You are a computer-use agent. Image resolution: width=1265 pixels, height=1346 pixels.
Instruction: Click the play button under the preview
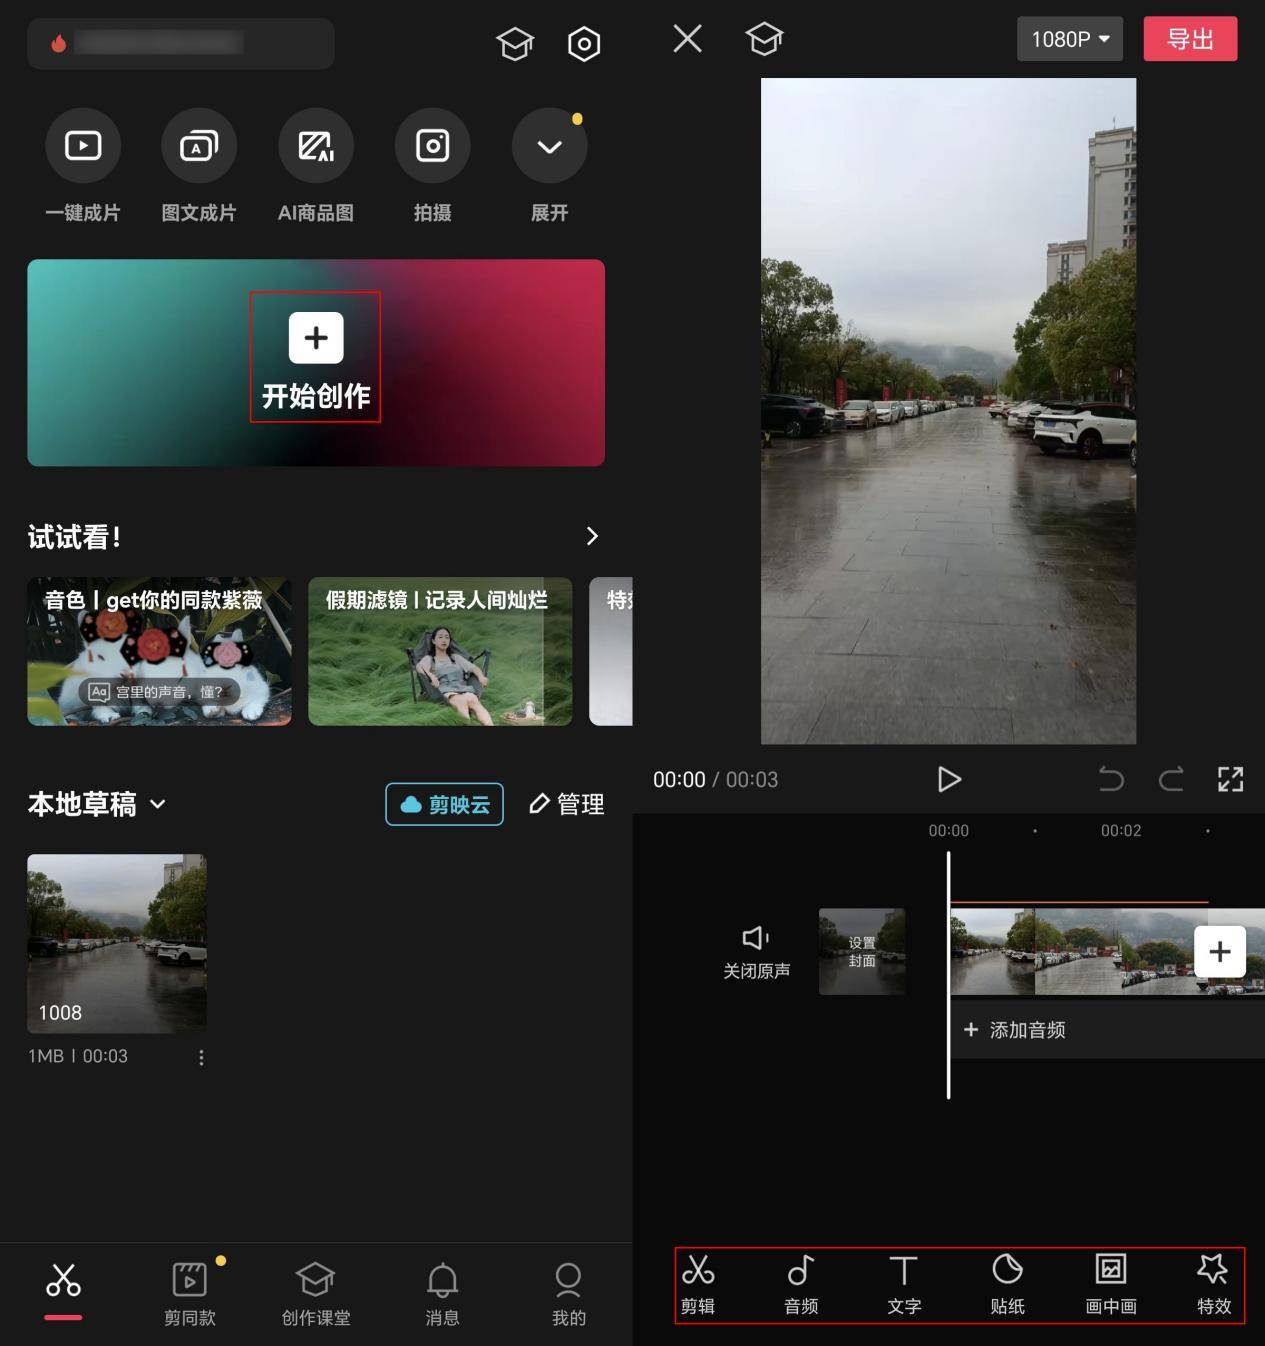point(948,779)
